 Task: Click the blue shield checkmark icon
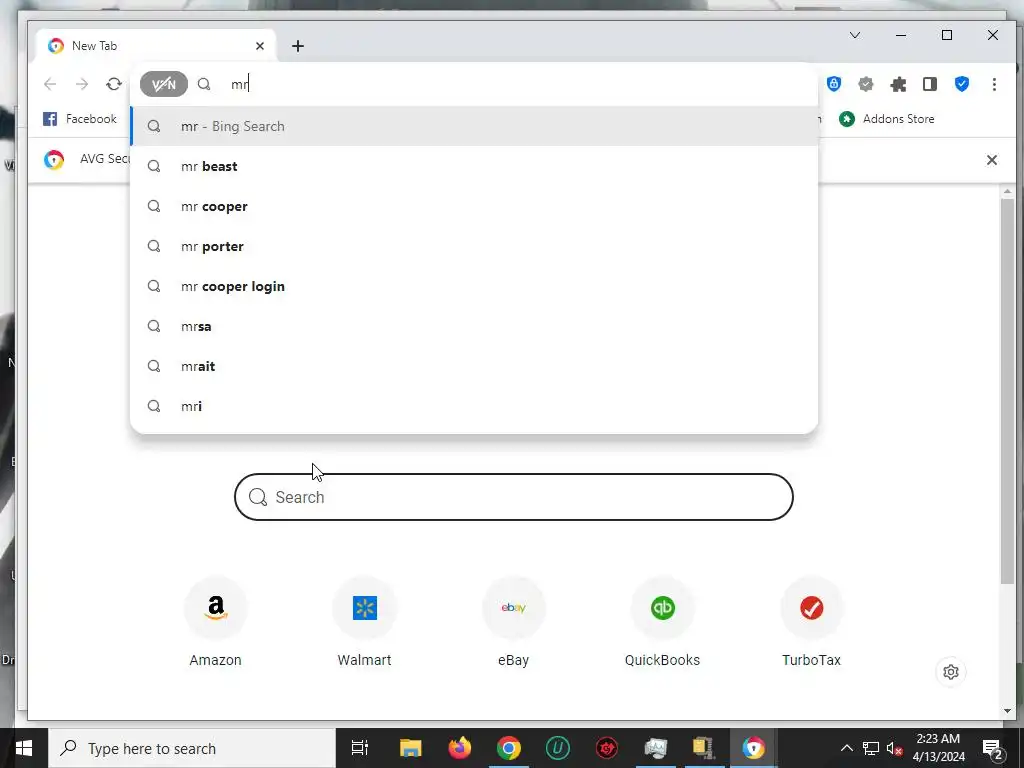(962, 84)
